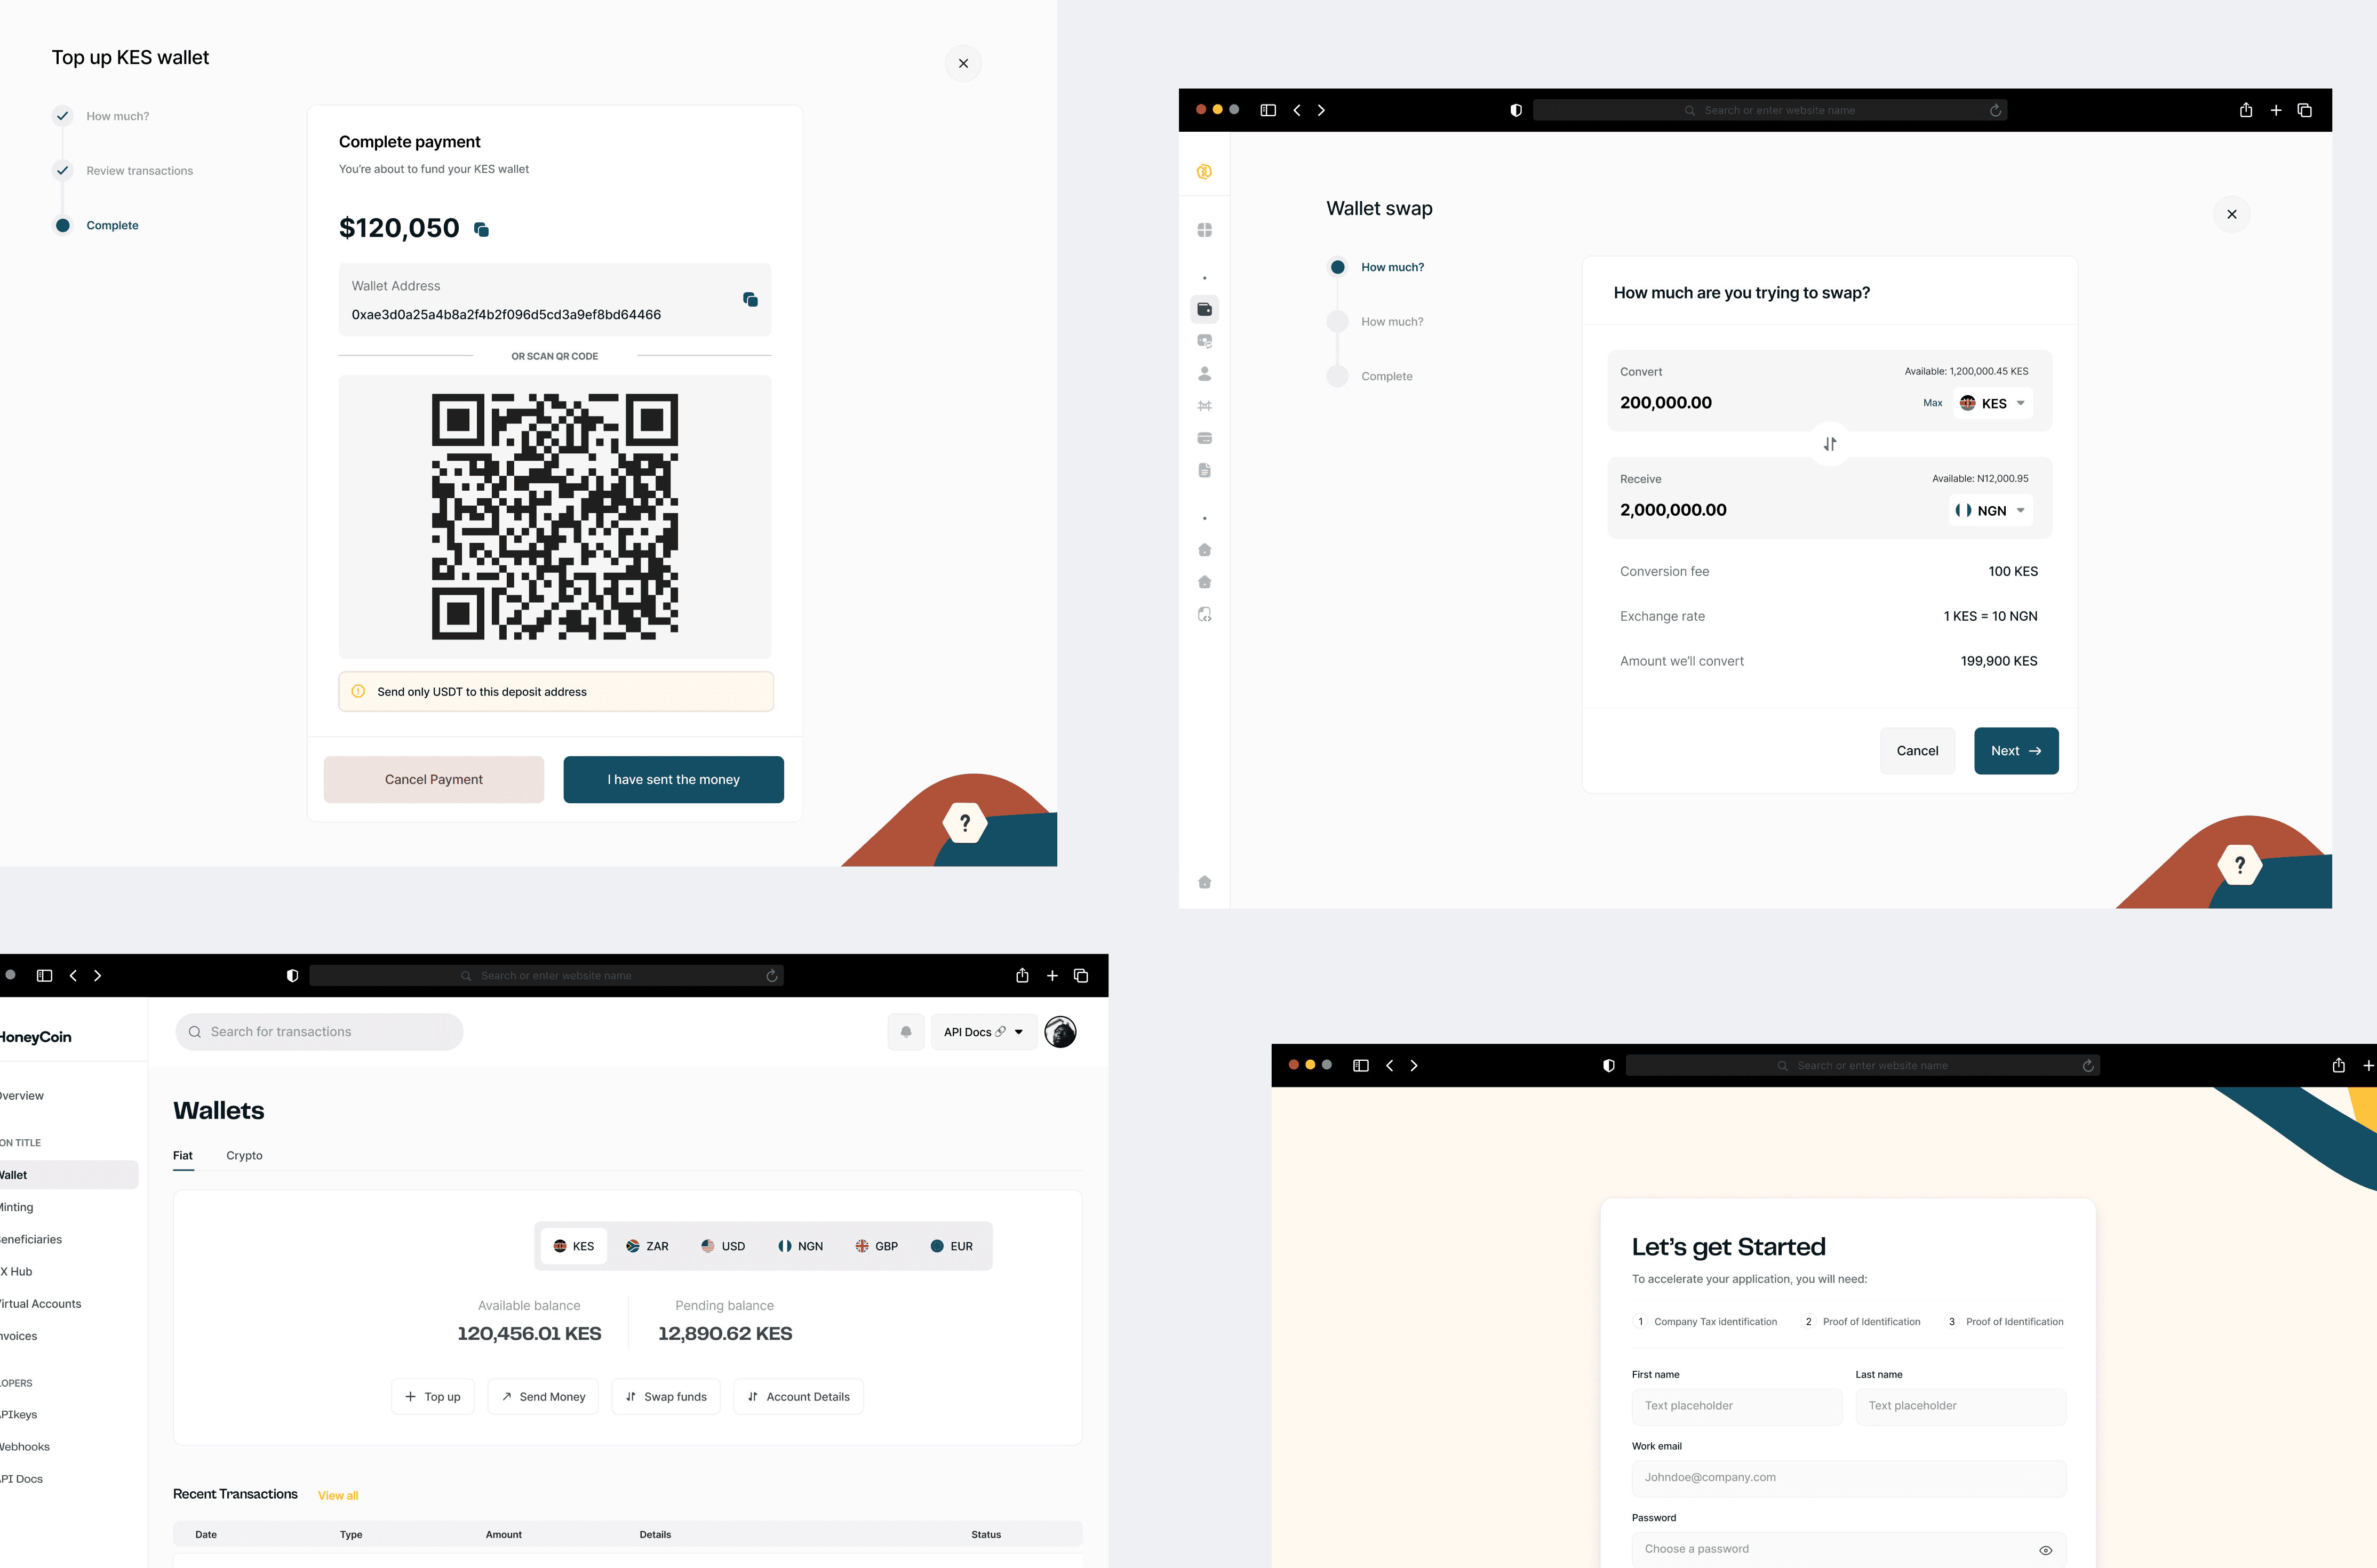The image size is (2377, 1568).
Task: Switch to the Crypto tab
Action: pyautogui.click(x=244, y=1155)
